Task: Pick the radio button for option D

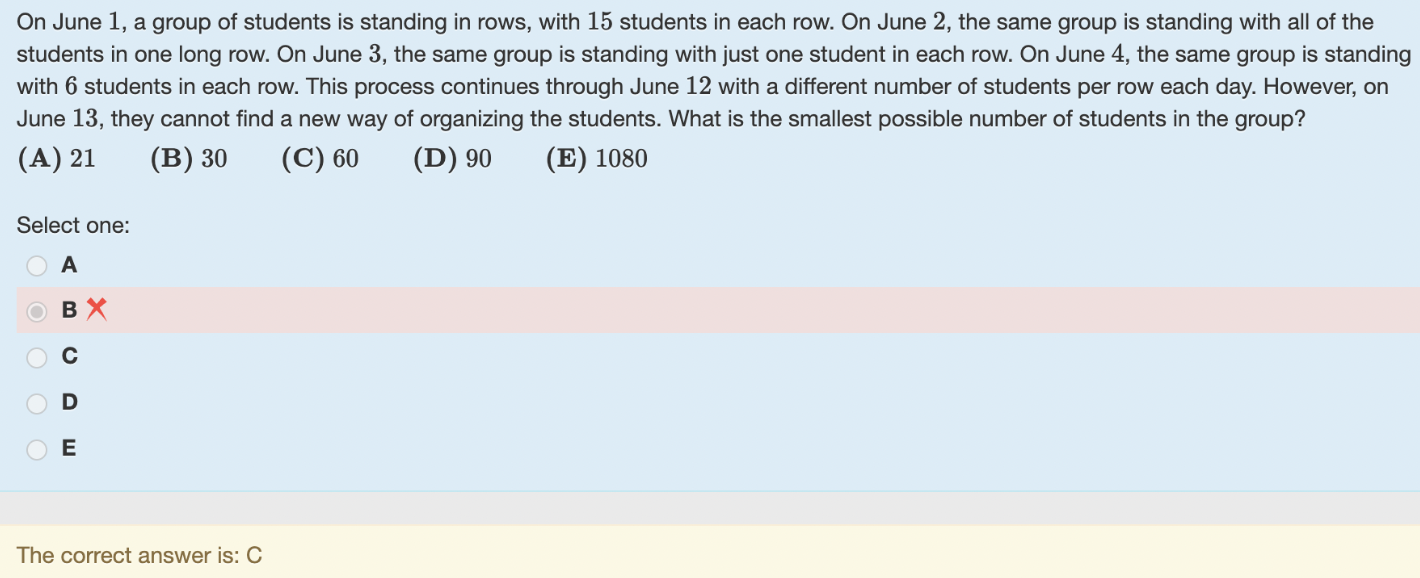Action: (37, 403)
